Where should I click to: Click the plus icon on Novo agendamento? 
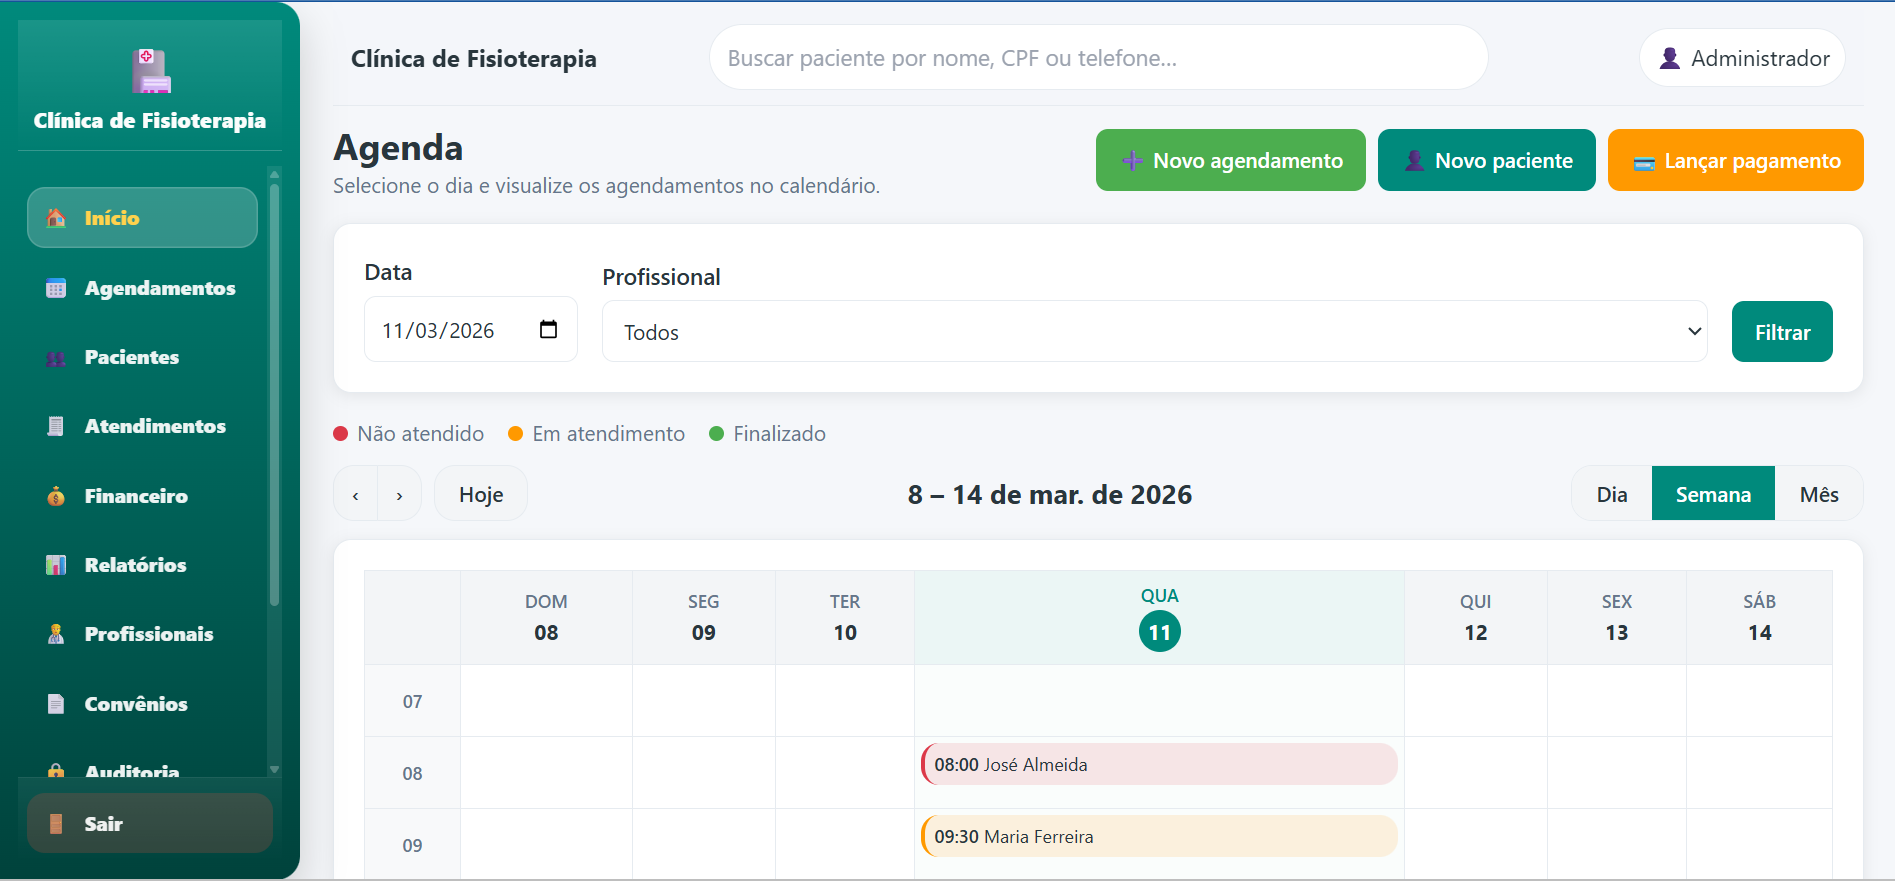[1132, 161]
